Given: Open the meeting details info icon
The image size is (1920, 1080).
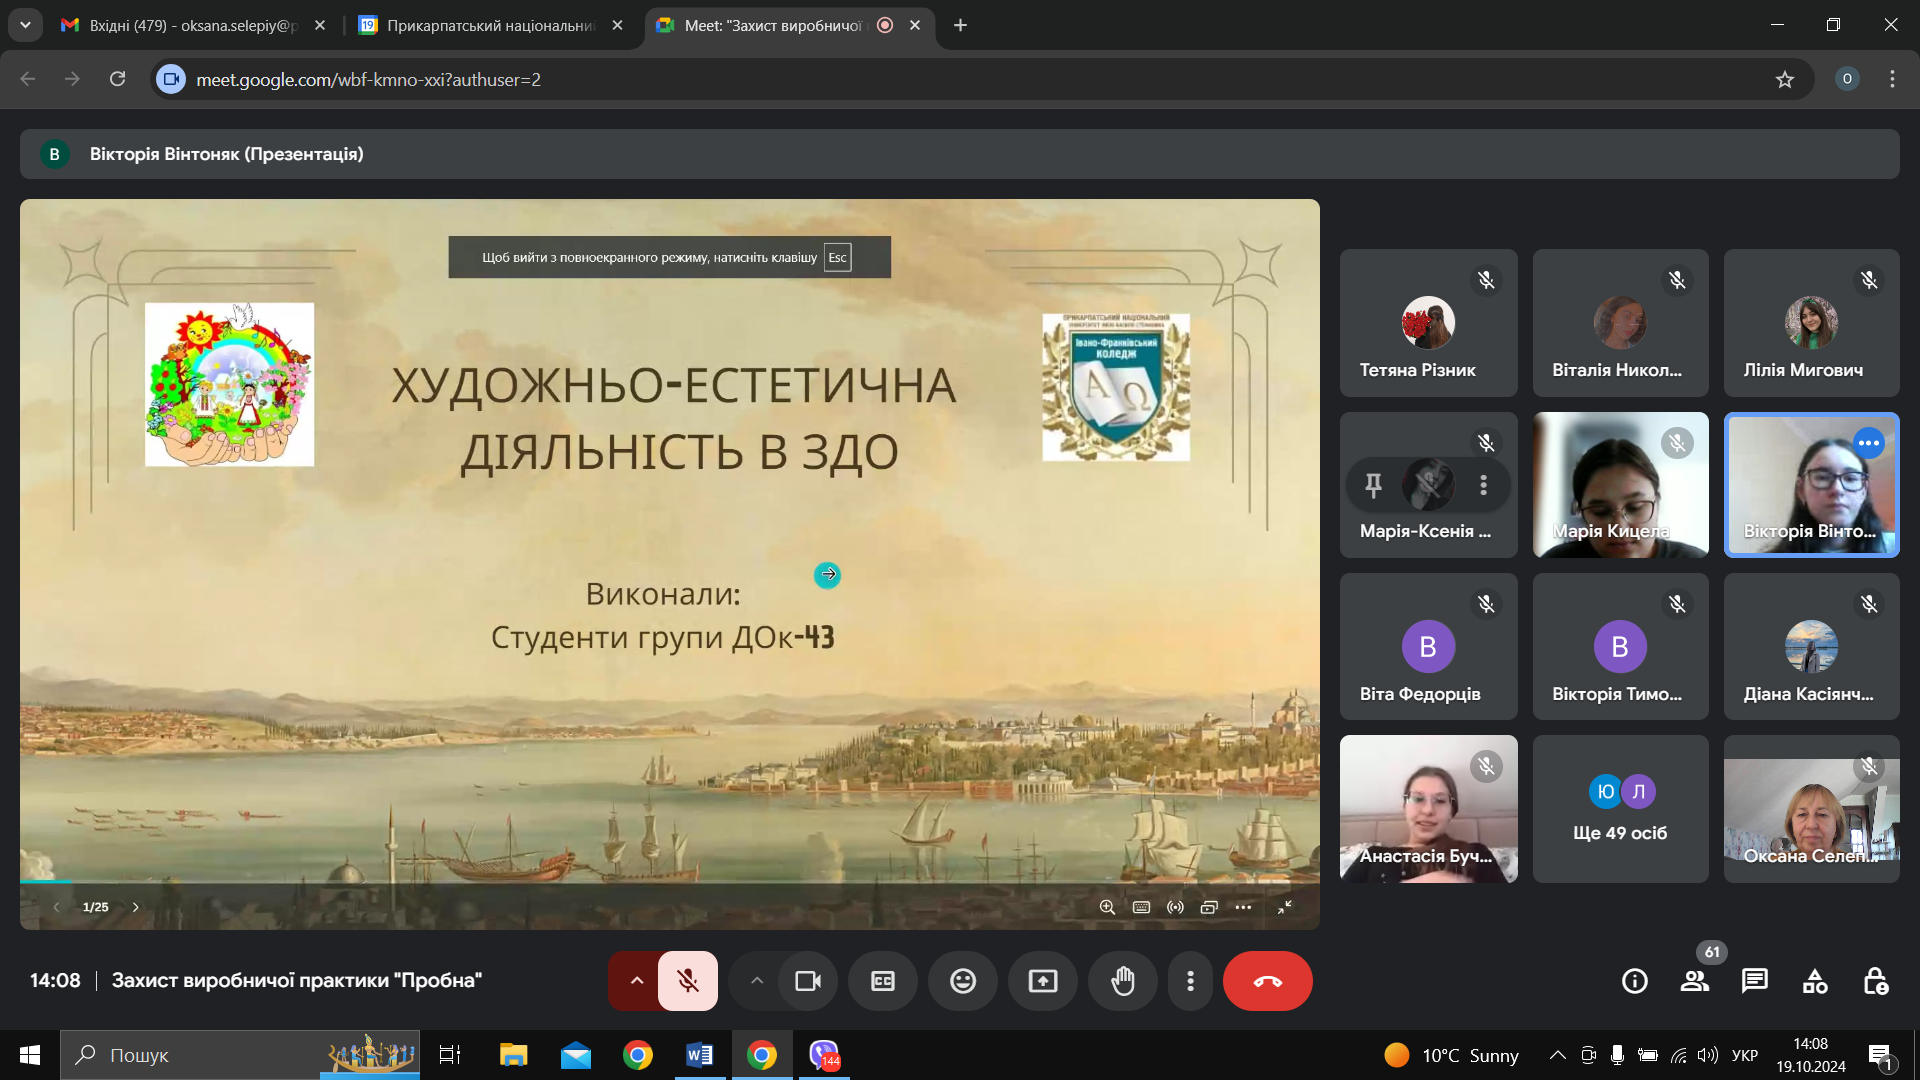Looking at the screenshot, I should (1635, 981).
